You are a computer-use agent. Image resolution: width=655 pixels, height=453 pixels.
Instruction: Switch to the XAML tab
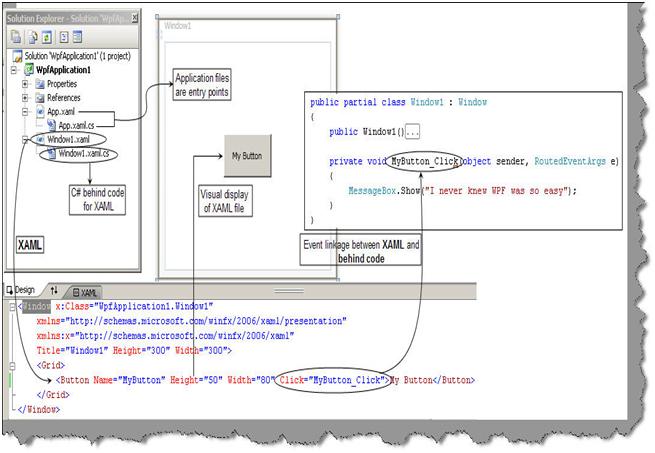(x=85, y=293)
